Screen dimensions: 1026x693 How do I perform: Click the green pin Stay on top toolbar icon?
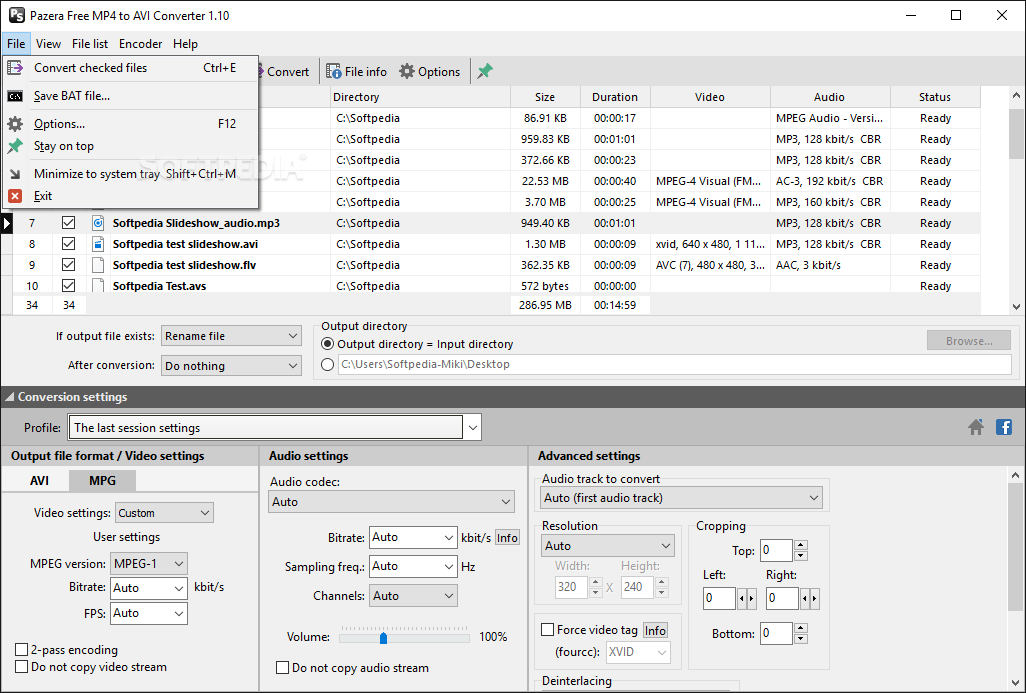(485, 71)
